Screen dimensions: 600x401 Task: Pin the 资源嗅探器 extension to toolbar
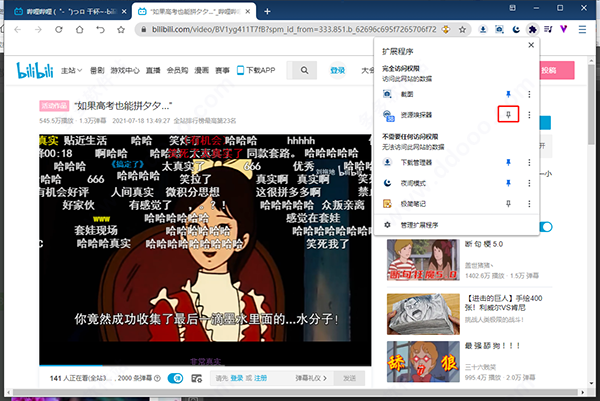pyautogui.click(x=508, y=114)
